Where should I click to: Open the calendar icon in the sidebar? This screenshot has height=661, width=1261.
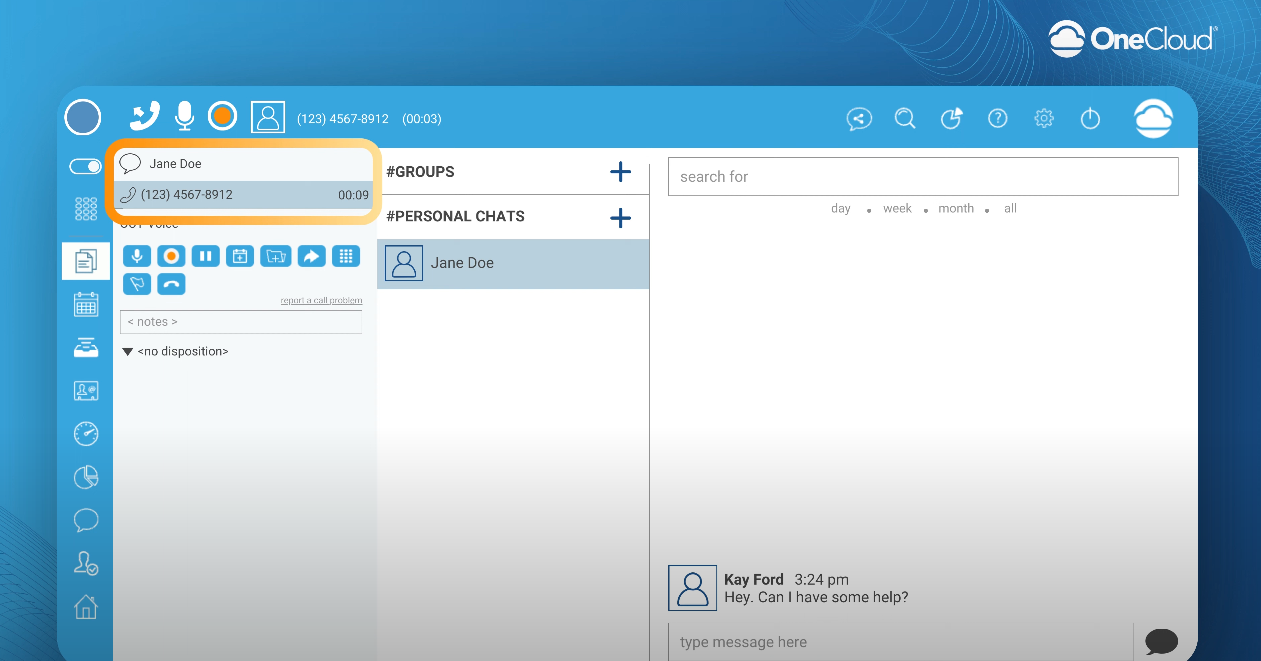tap(86, 304)
